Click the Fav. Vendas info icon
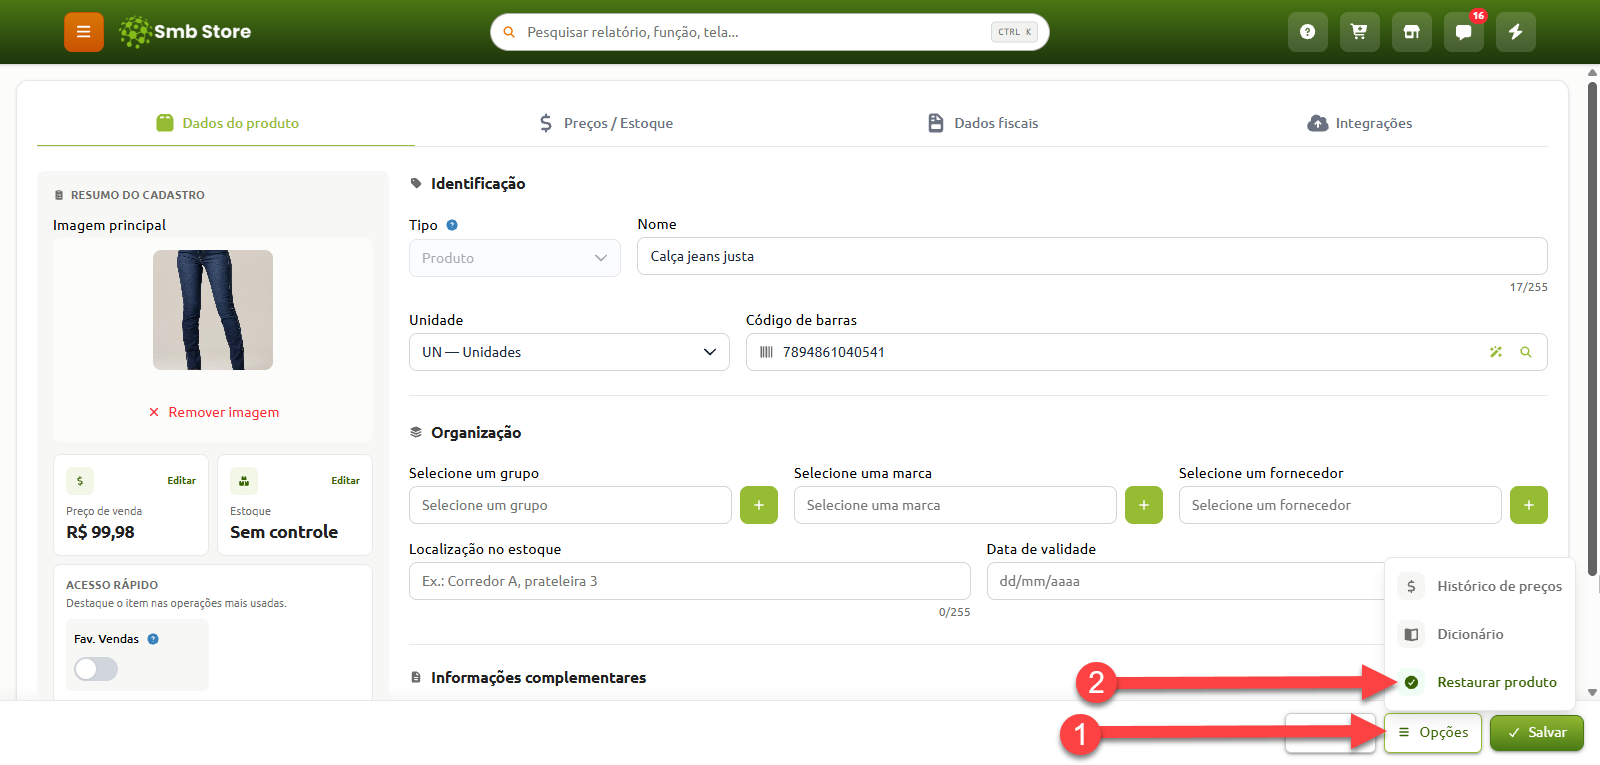1600x765 pixels. click(153, 639)
